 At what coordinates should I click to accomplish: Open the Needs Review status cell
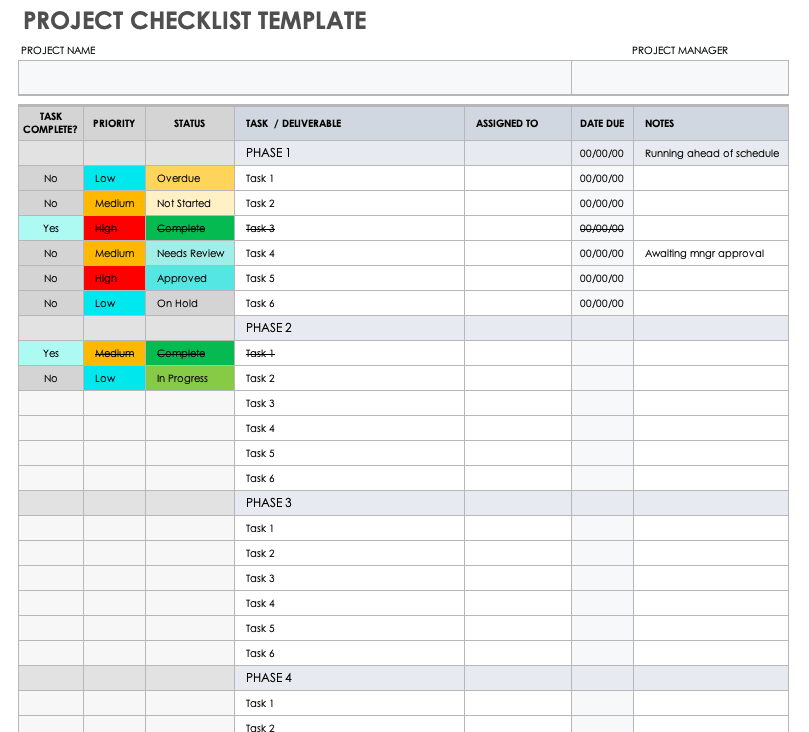point(189,254)
